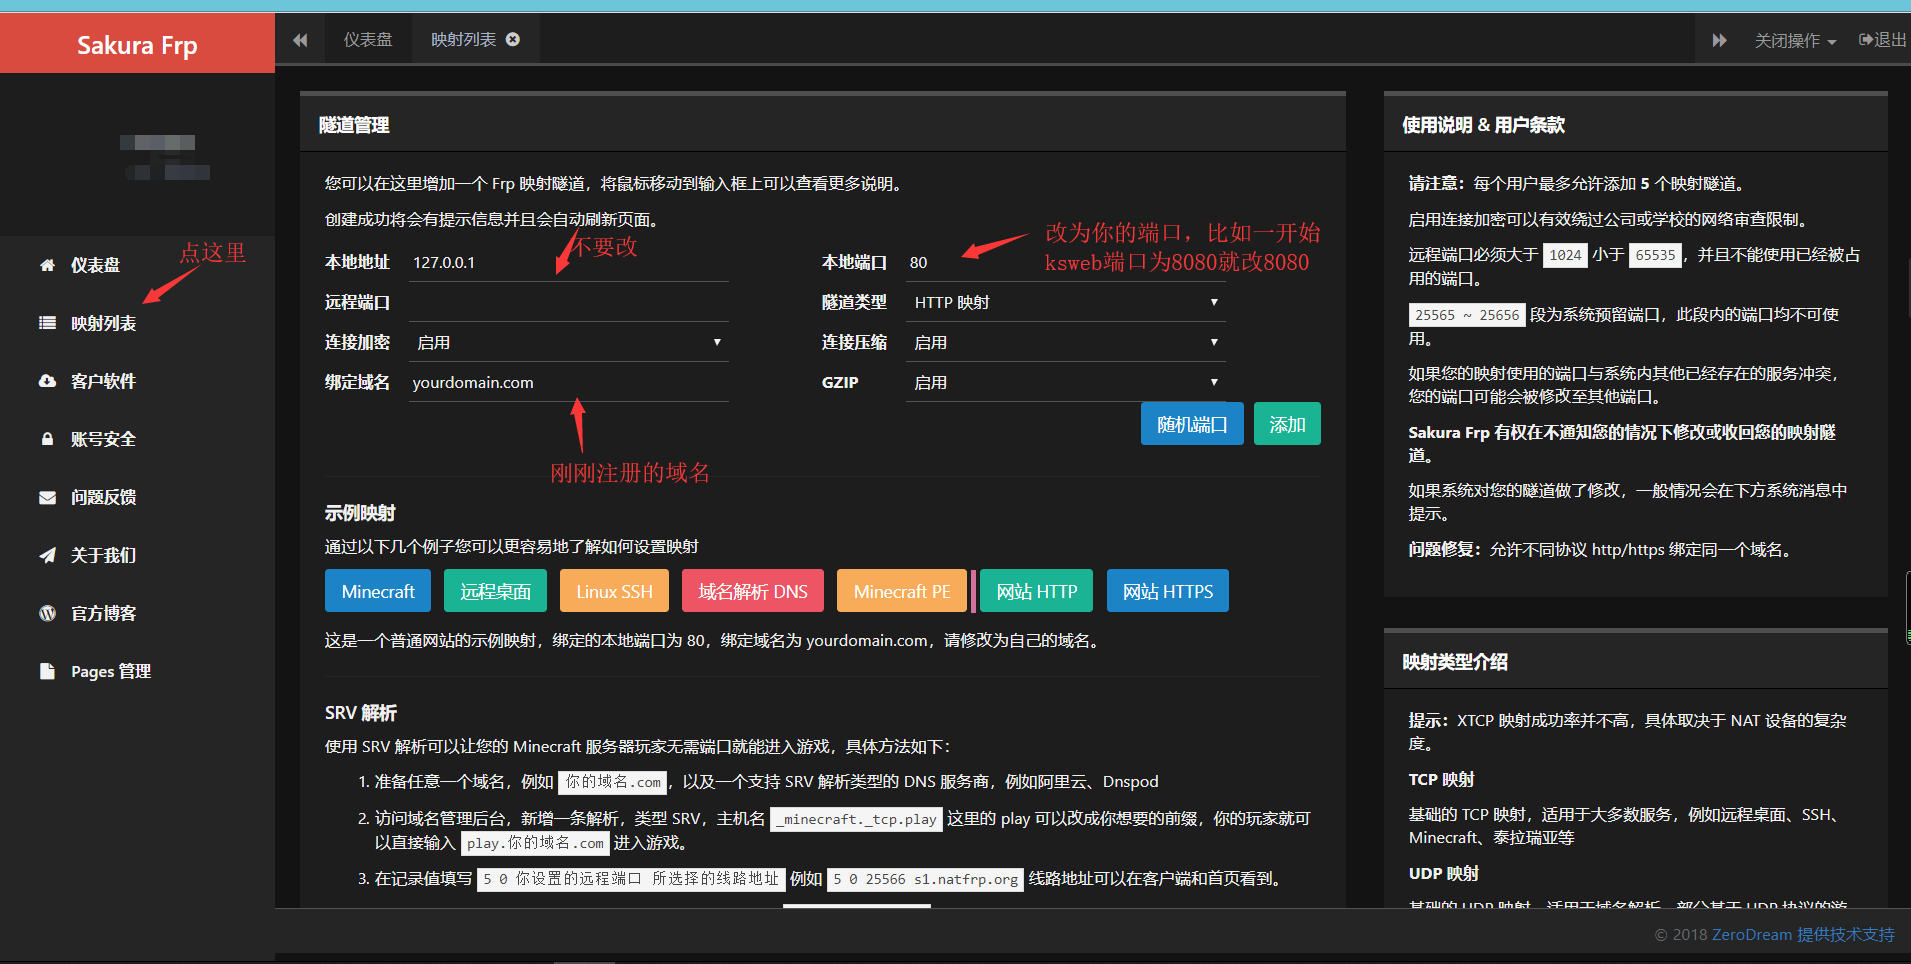Viewport: 1911px width, 964px height.
Task: Open the 隧道类型 dropdown showing HTTP 映射
Action: click(1065, 302)
